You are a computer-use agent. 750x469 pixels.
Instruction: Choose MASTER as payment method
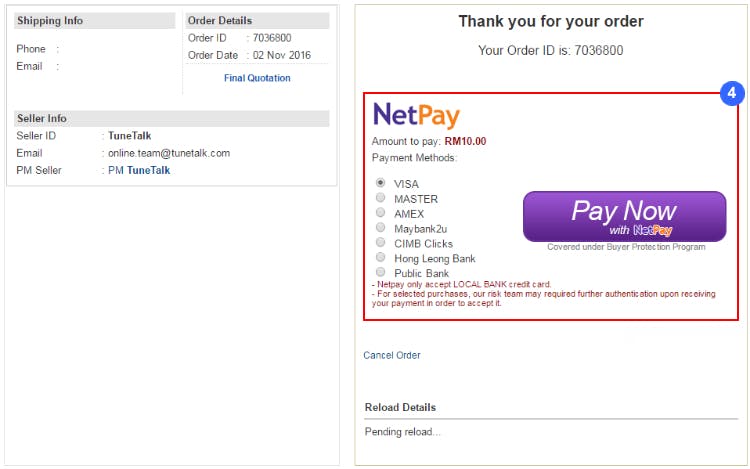pyautogui.click(x=381, y=197)
